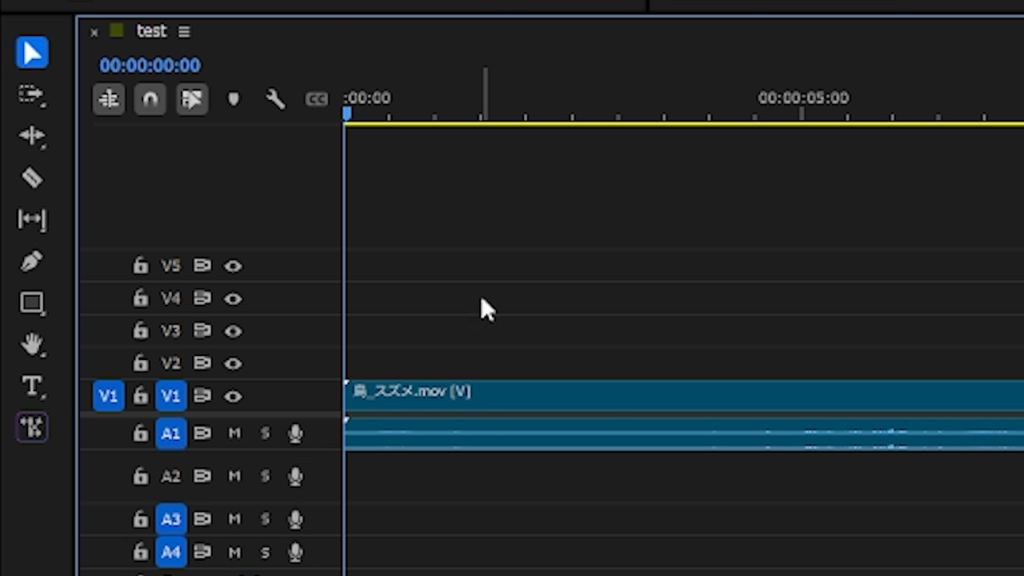Open Timeline Display Settings wrench
1024x576 pixels.
pos(276,99)
